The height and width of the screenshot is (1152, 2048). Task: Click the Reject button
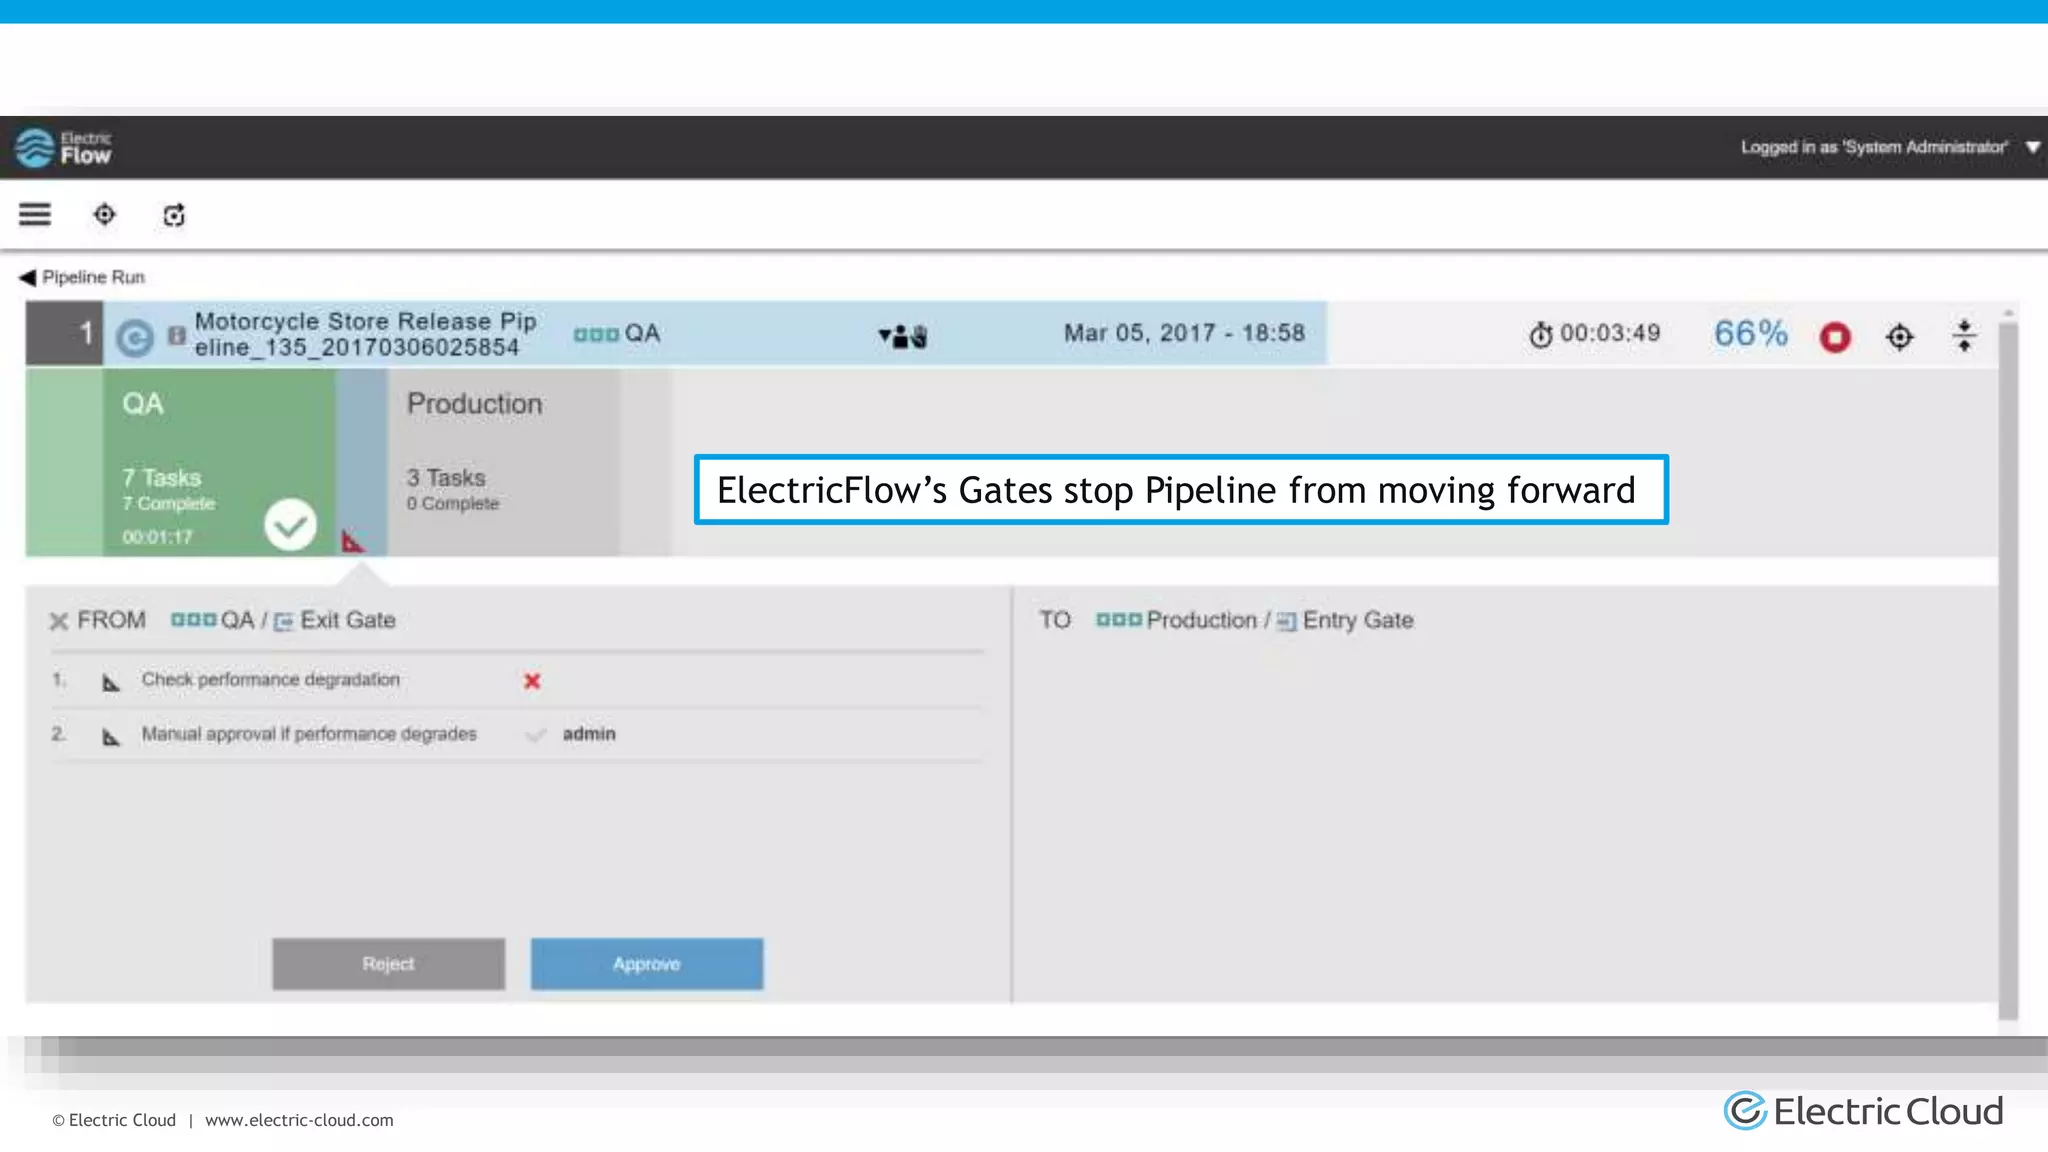point(388,964)
